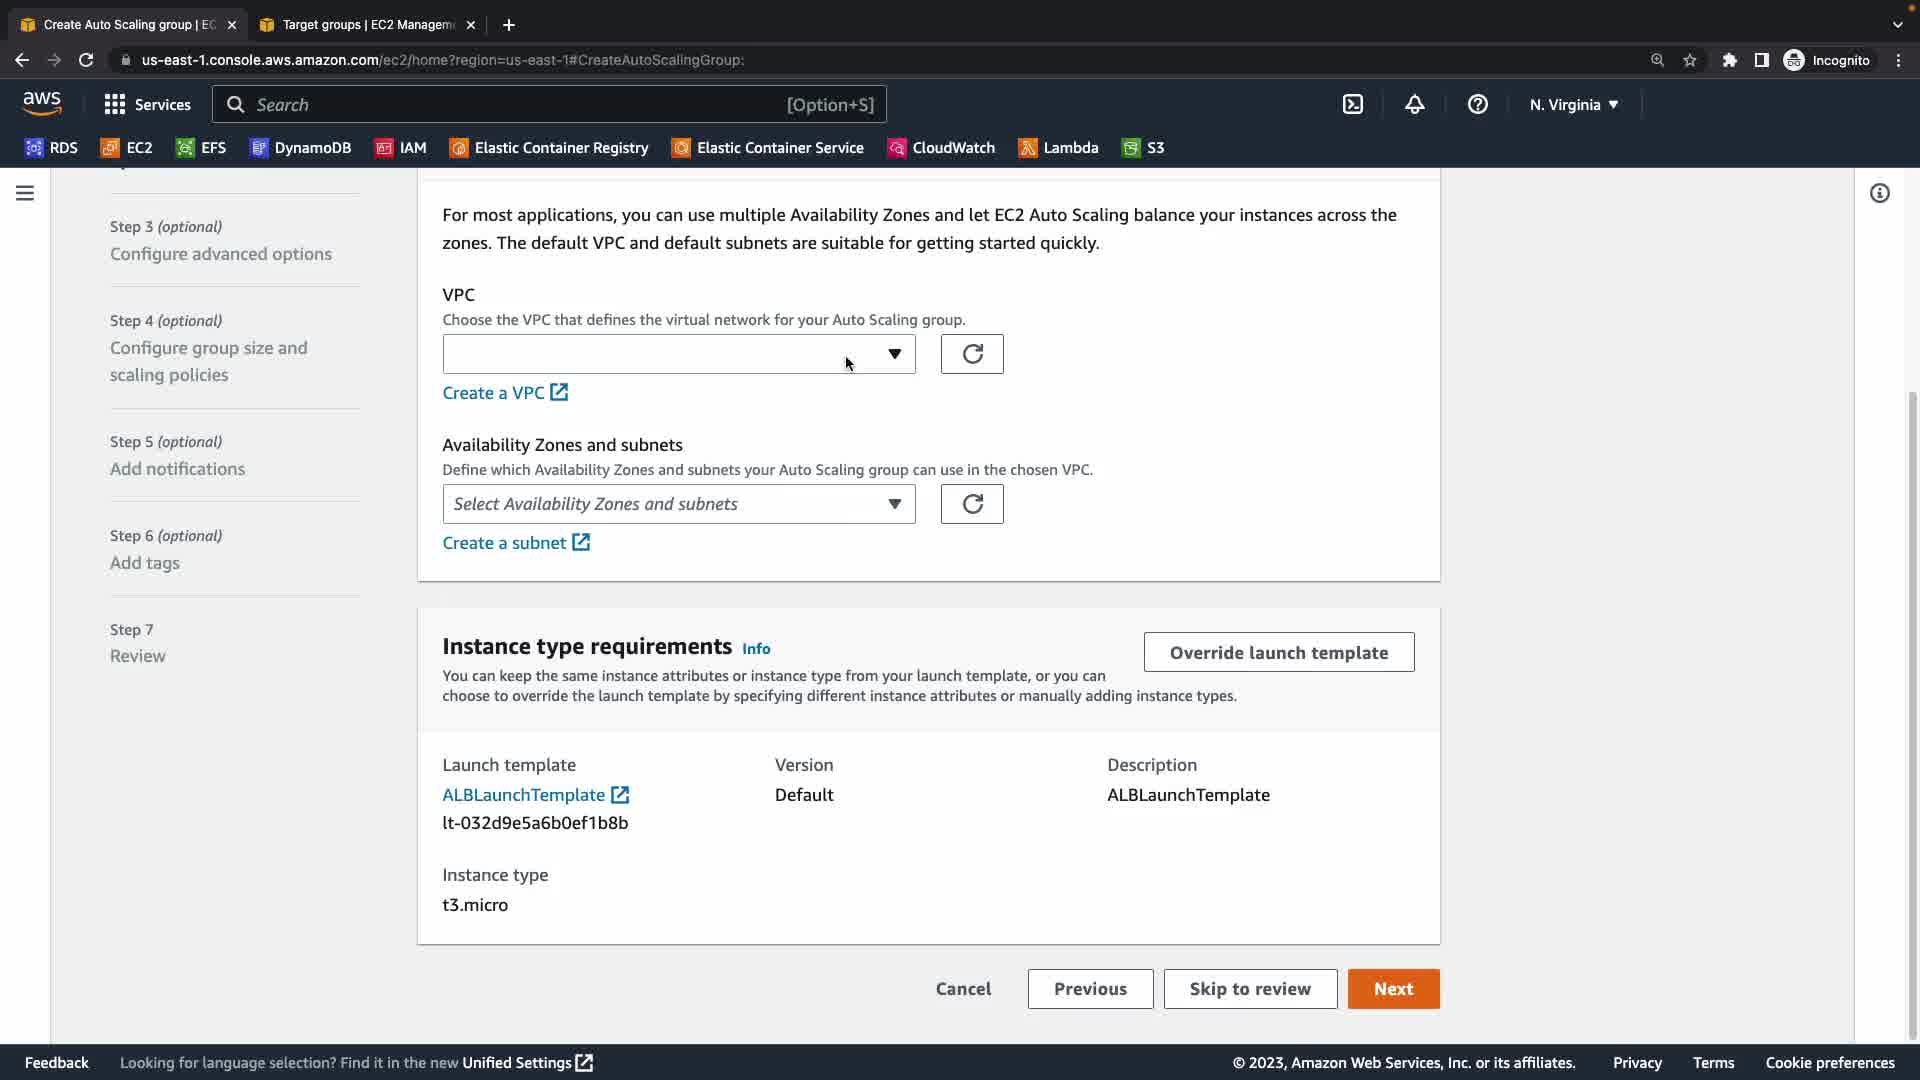Image resolution: width=1920 pixels, height=1080 pixels.
Task: Open the notifications bell
Action: coord(1414,105)
